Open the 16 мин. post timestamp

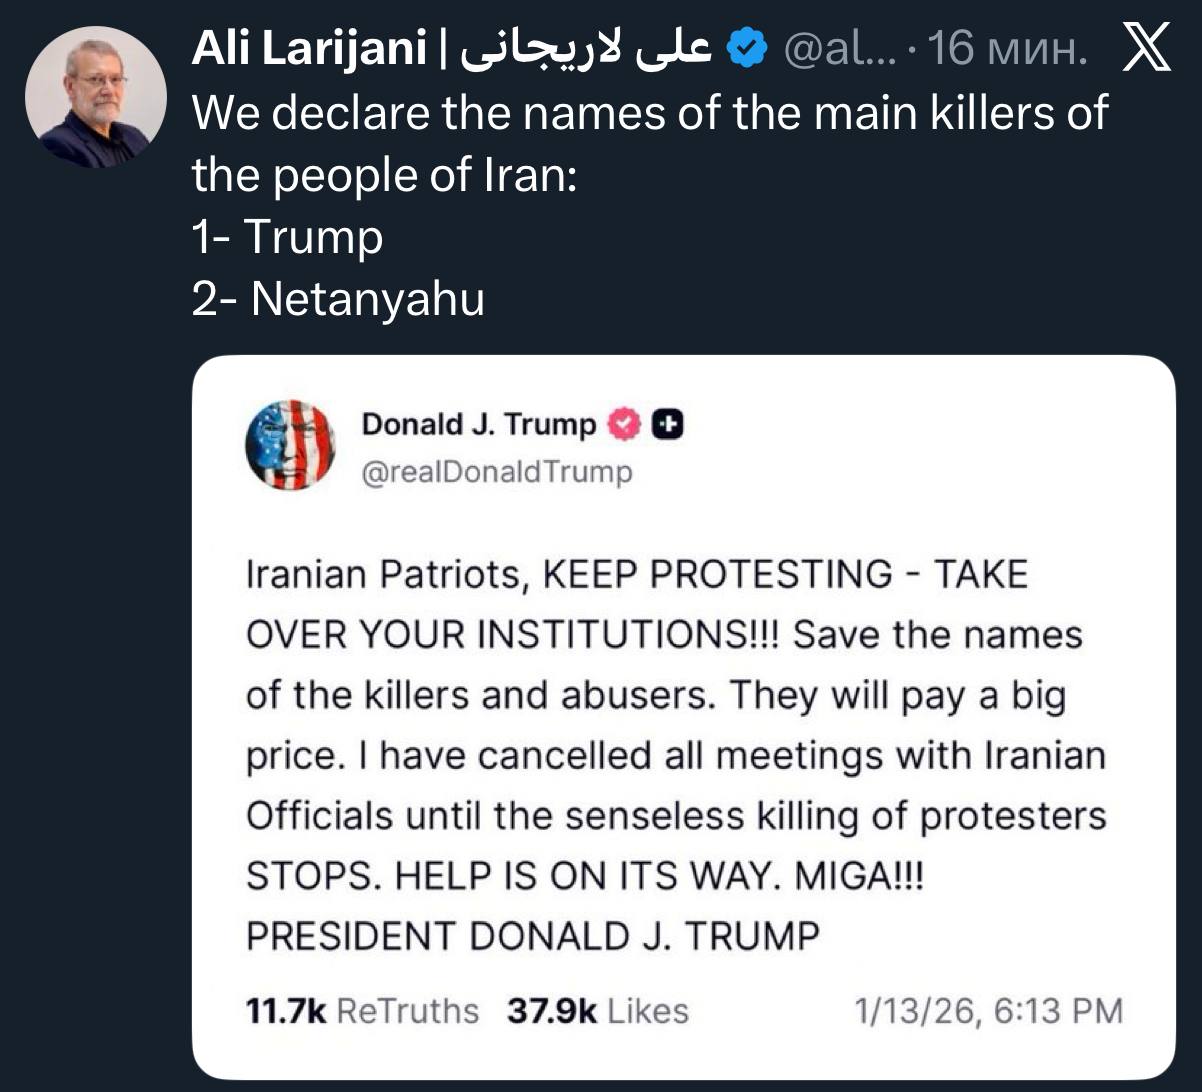(1008, 48)
